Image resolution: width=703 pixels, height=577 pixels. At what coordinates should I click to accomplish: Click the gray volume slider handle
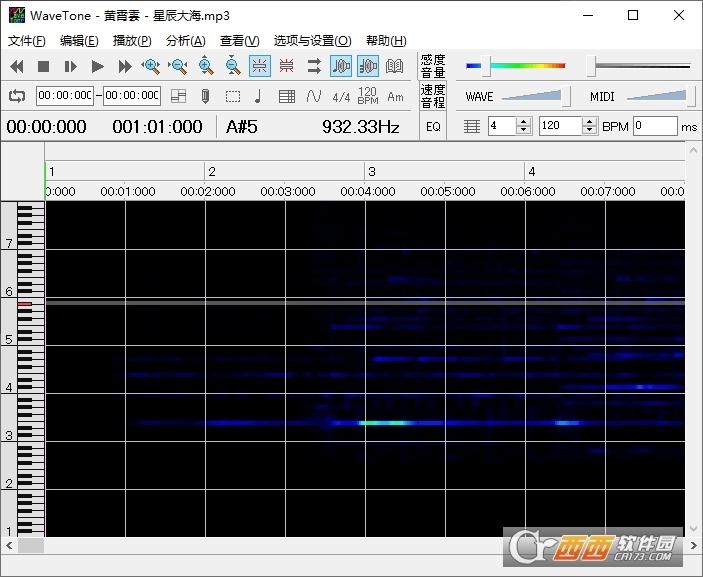click(x=592, y=66)
